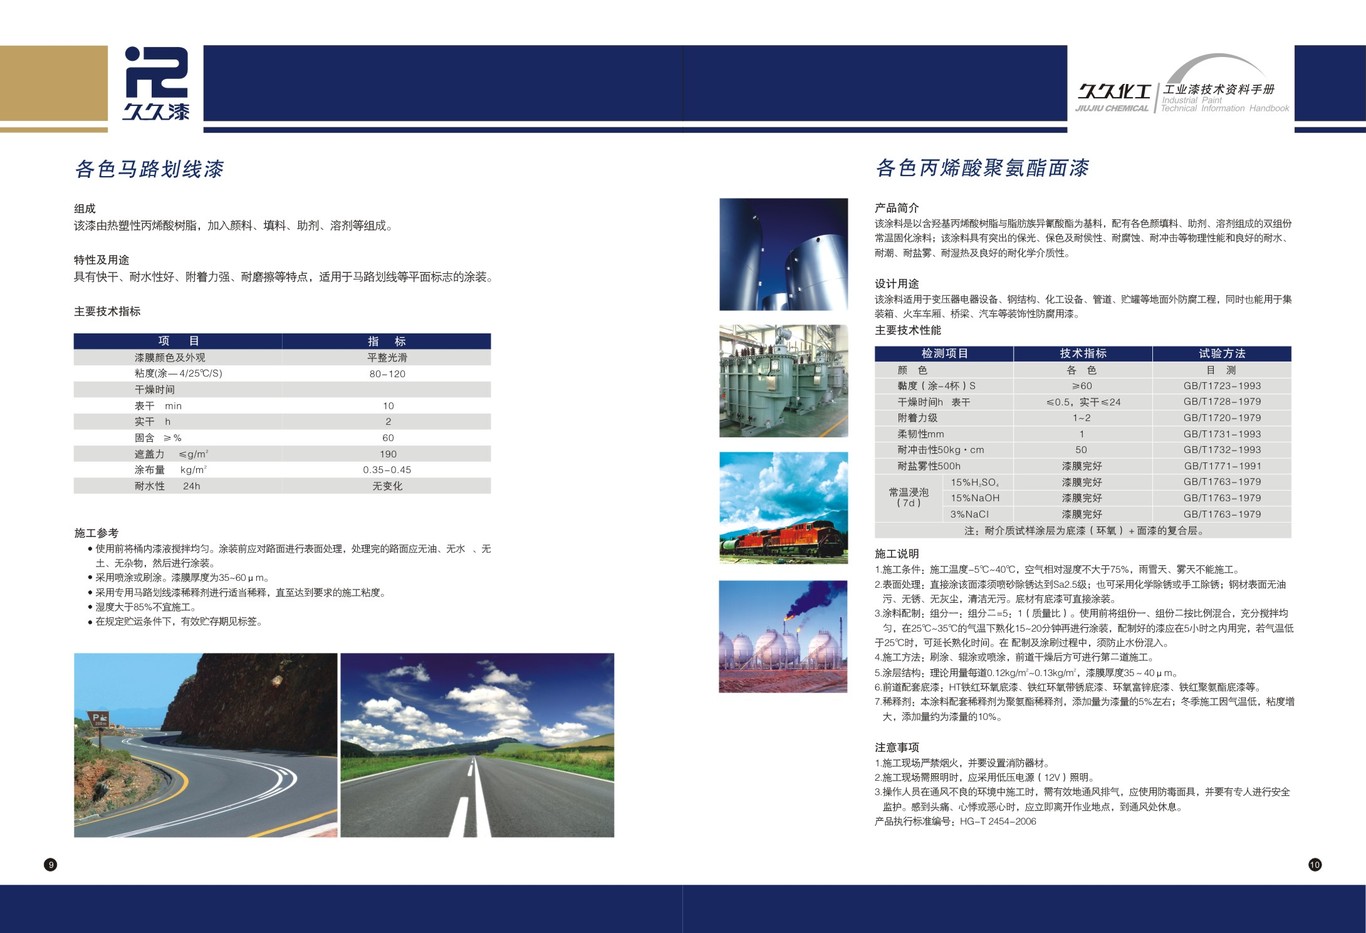Image resolution: width=1366 pixels, height=933 pixels.
Task: Select the 耐盐雾性500h row label
Action: [x=929, y=466]
